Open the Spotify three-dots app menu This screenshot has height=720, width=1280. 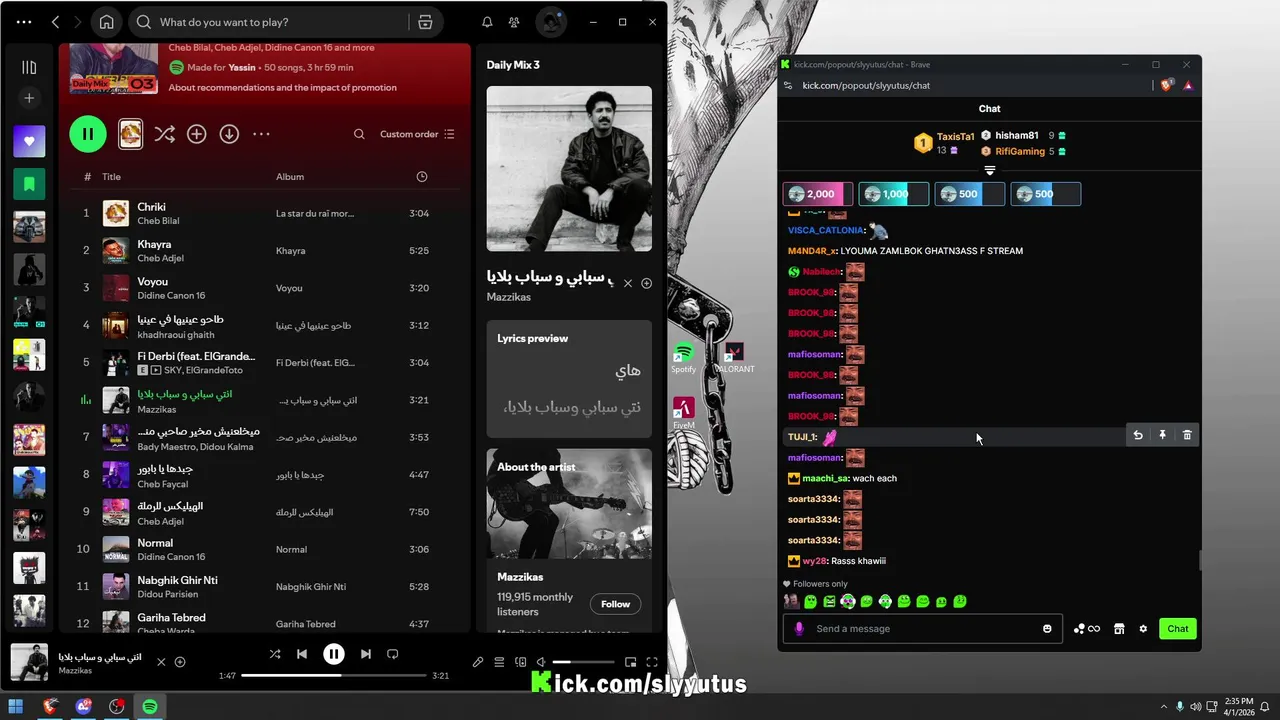pyautogui.click(x=24, y=22)
